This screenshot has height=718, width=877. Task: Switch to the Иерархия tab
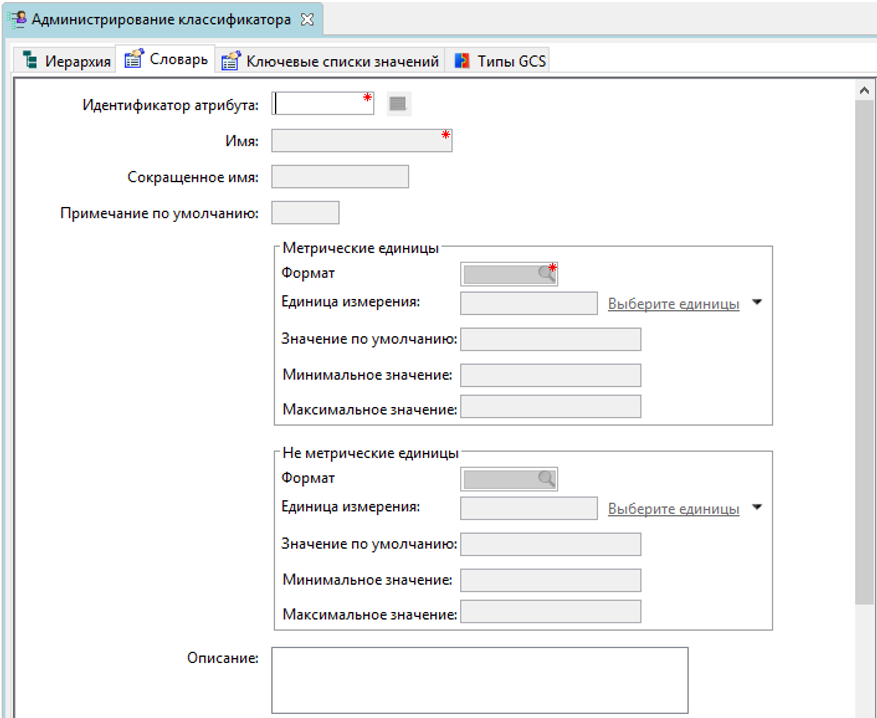pos(65,60)
